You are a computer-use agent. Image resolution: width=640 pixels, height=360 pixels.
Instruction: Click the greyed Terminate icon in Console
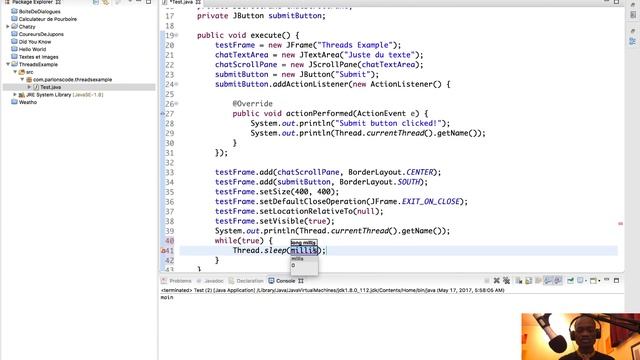(x=487, y=281)
